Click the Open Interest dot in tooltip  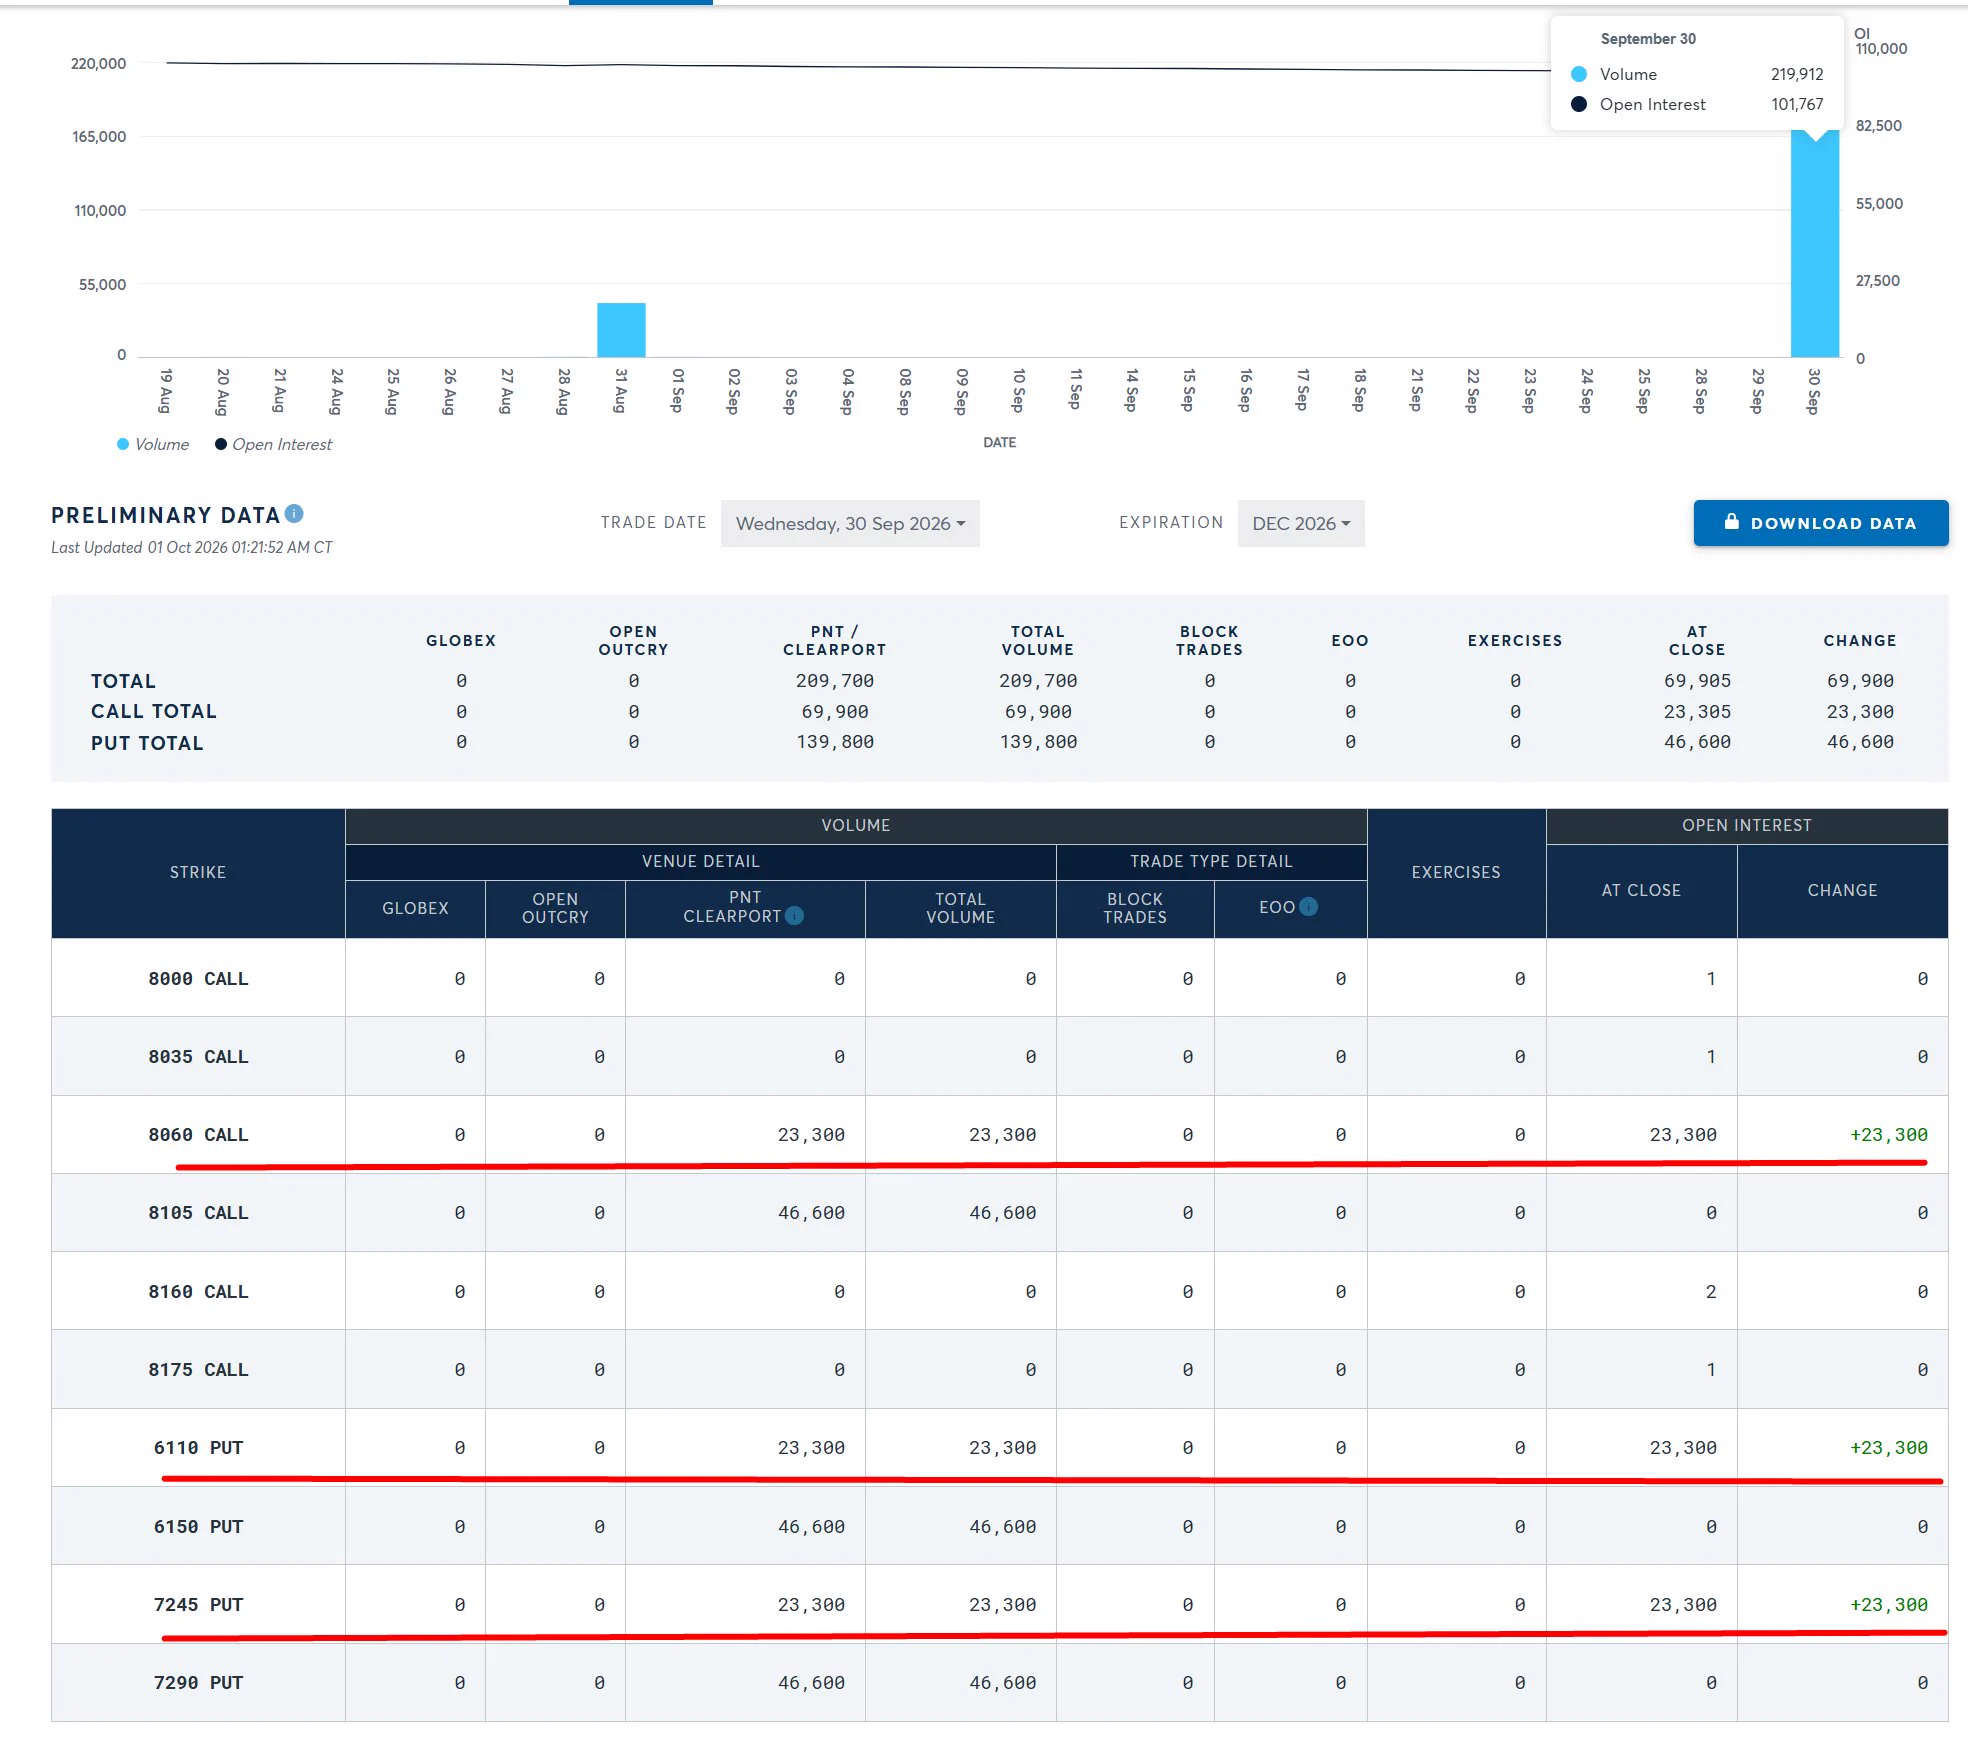click(x=1579, y=104)
